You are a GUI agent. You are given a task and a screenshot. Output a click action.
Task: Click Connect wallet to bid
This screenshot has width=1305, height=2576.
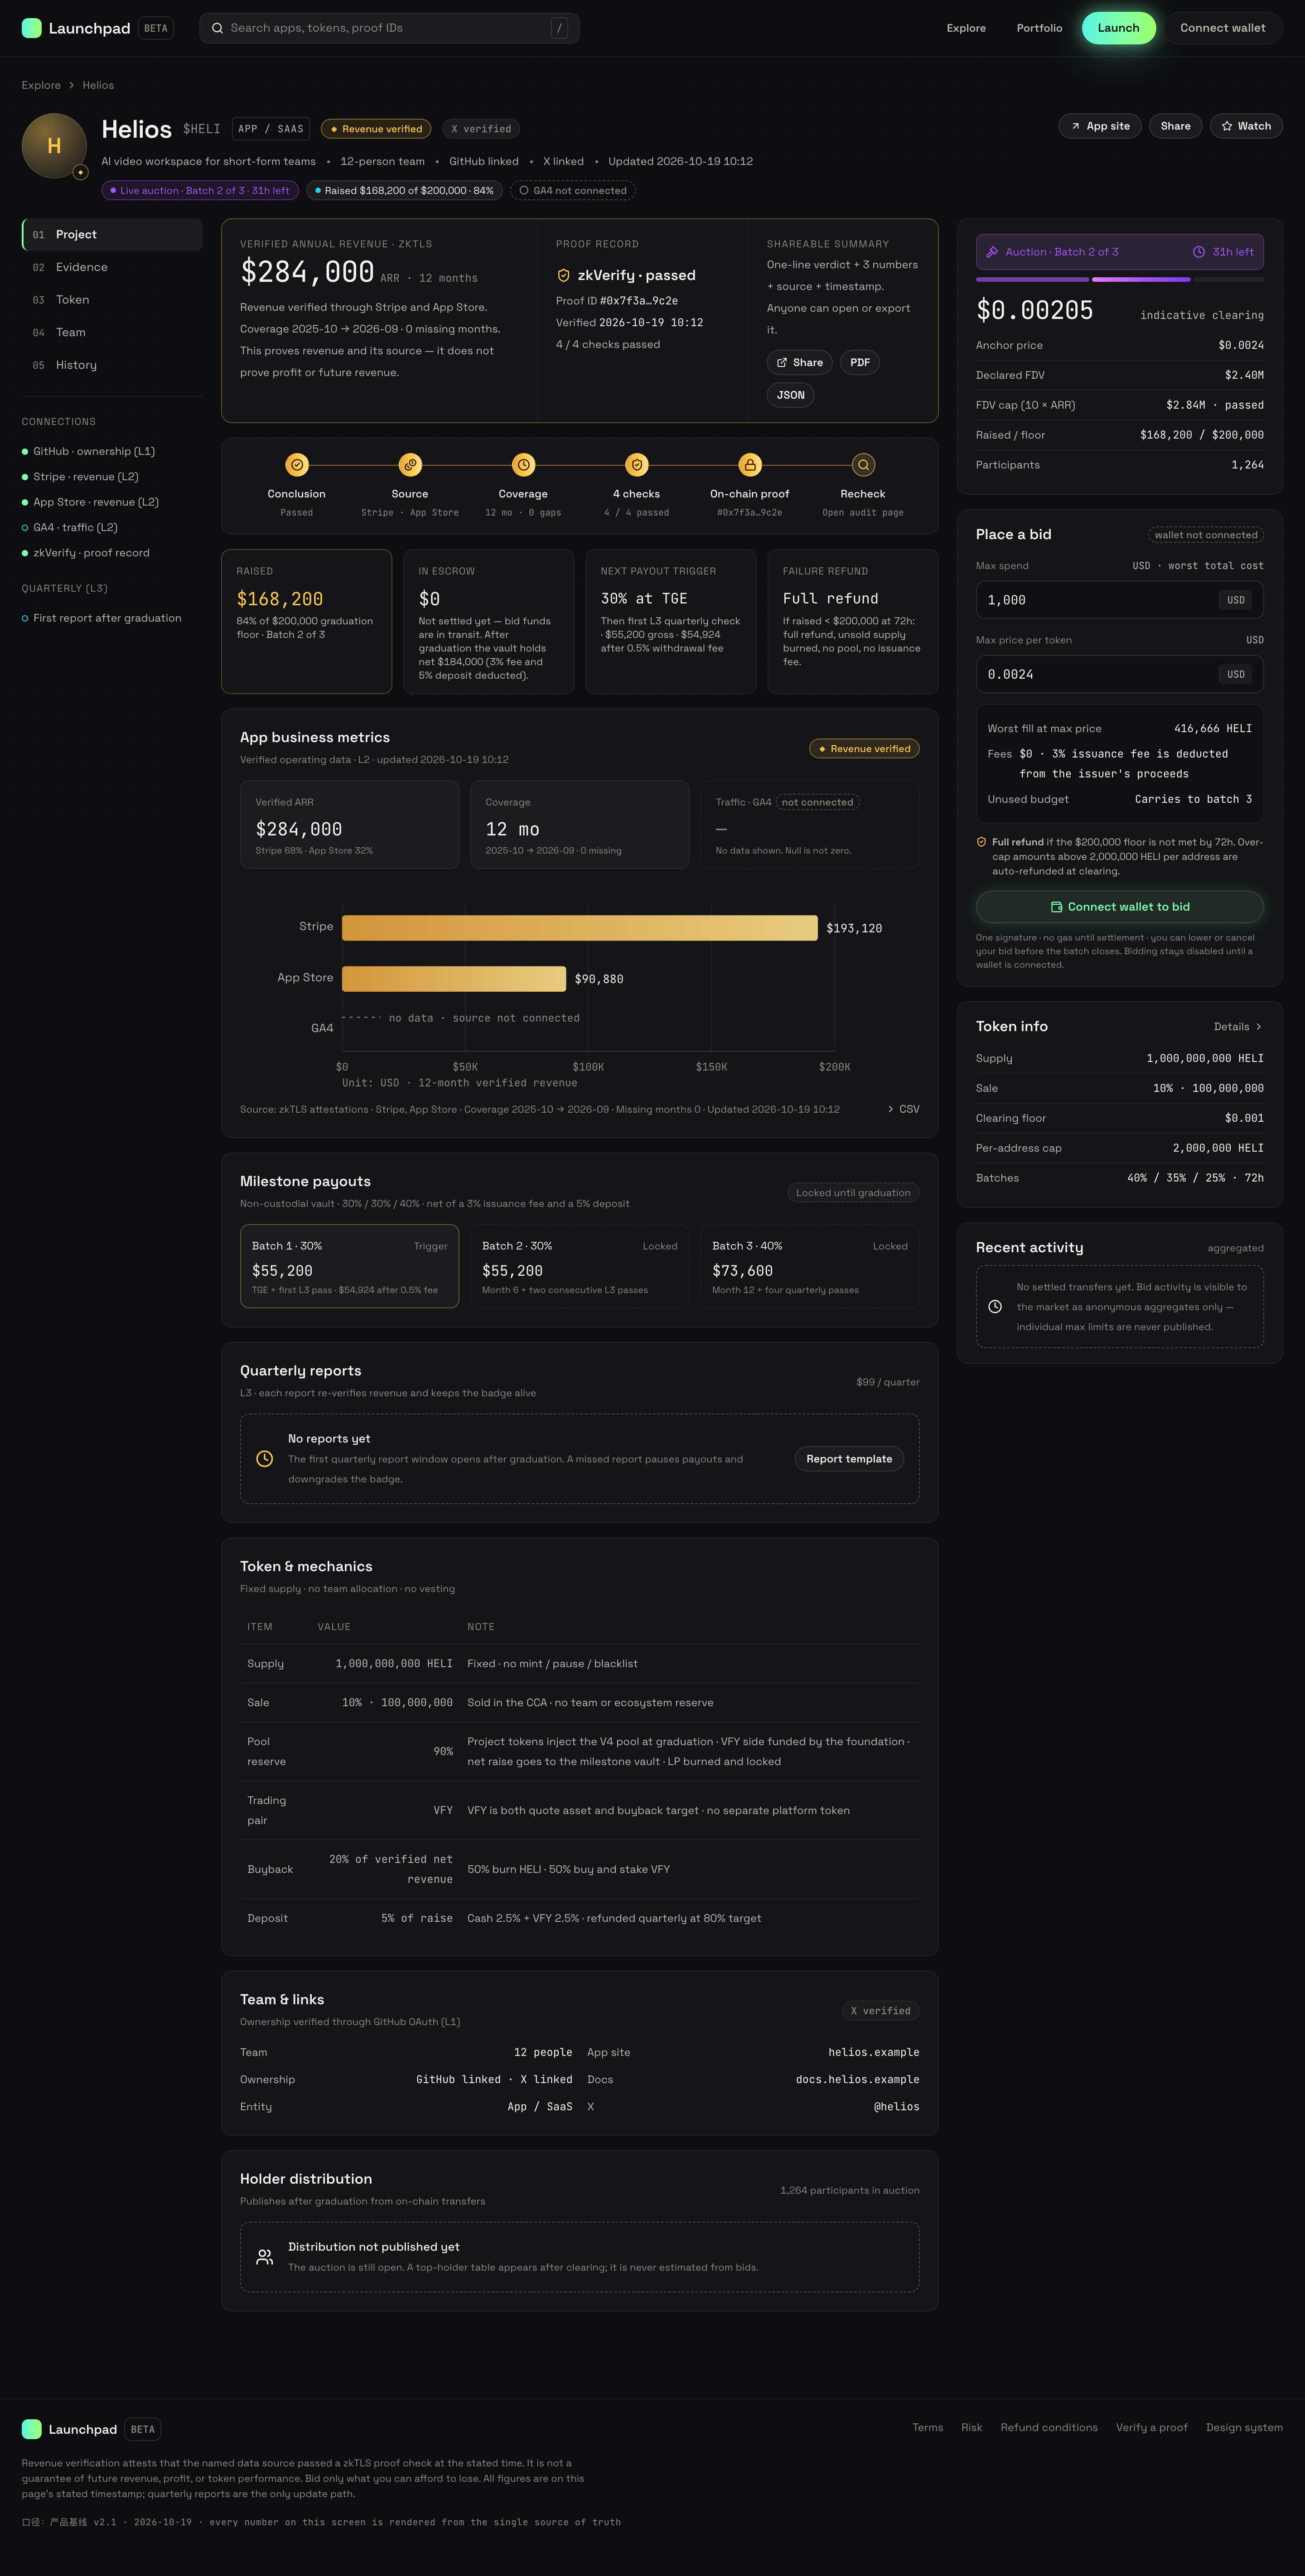1119,907
